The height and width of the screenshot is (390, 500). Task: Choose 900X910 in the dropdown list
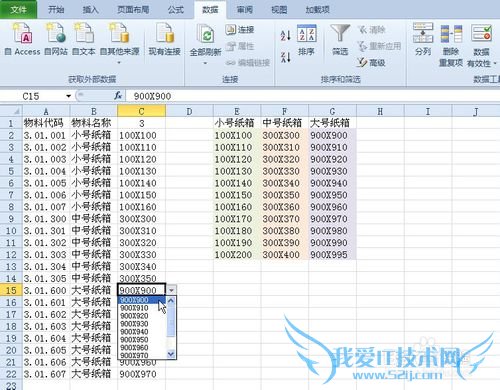pos(142,308)
